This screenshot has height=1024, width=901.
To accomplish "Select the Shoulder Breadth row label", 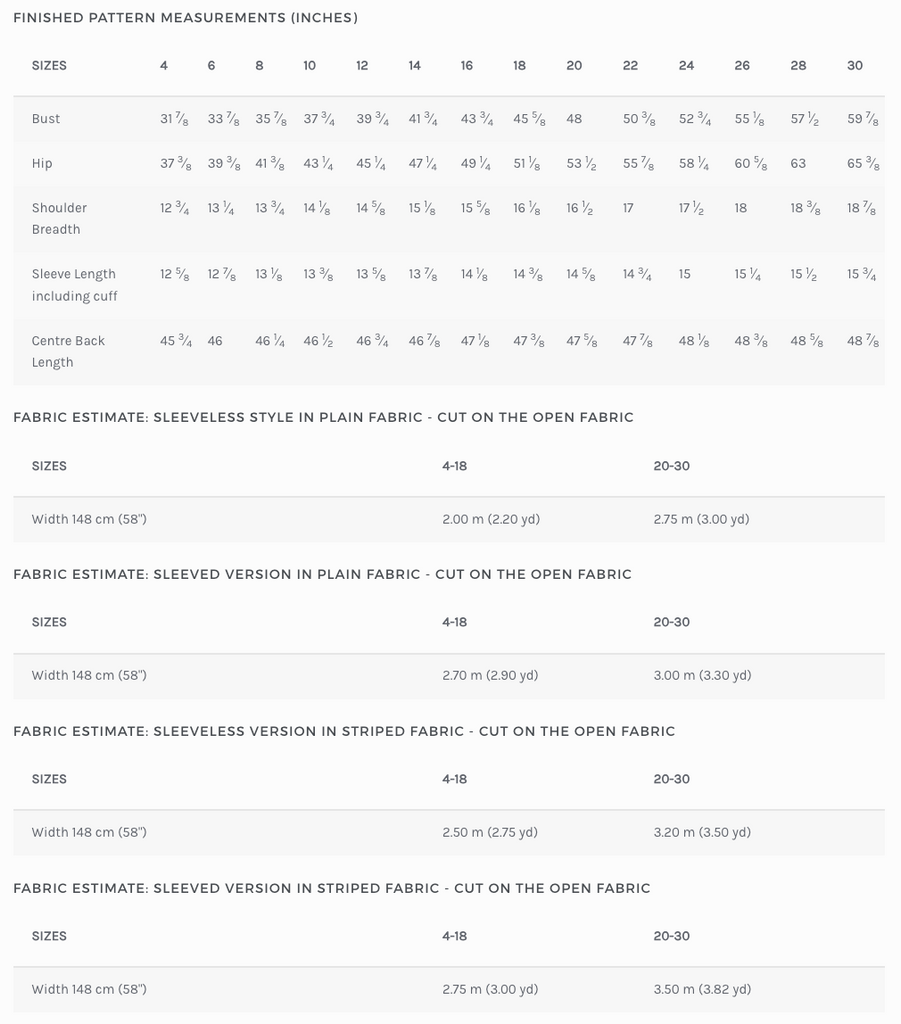I will [x=59, y=218].
